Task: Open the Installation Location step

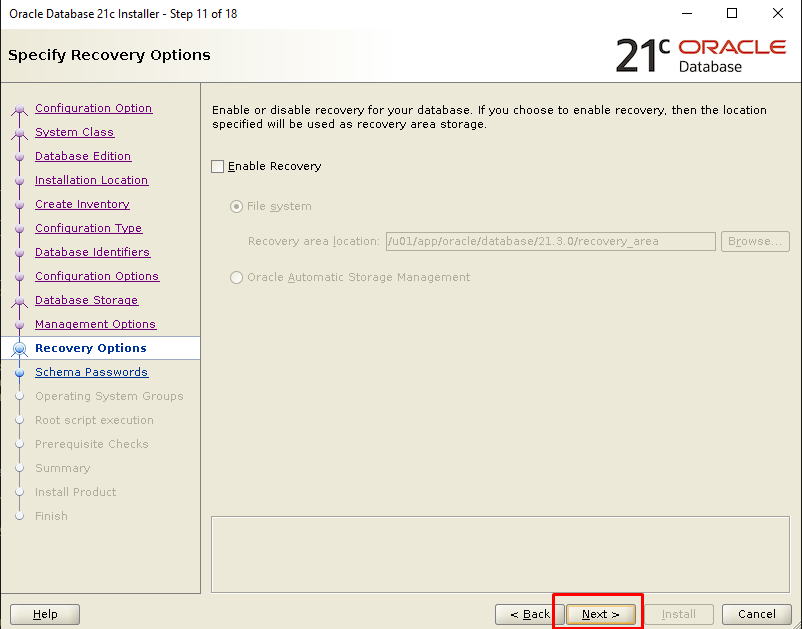Action: (x=92, y=181)
